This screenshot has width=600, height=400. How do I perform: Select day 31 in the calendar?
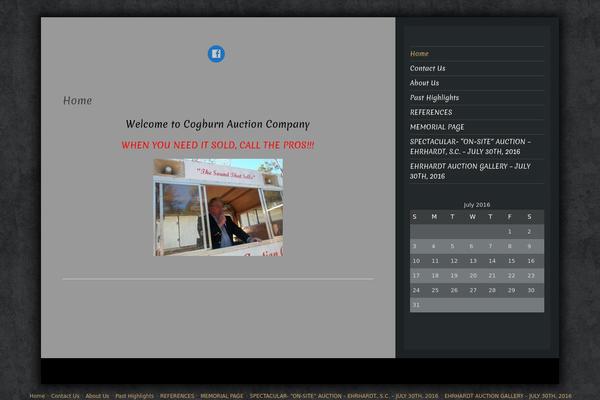pyautogui.click(x=416, y=305)
